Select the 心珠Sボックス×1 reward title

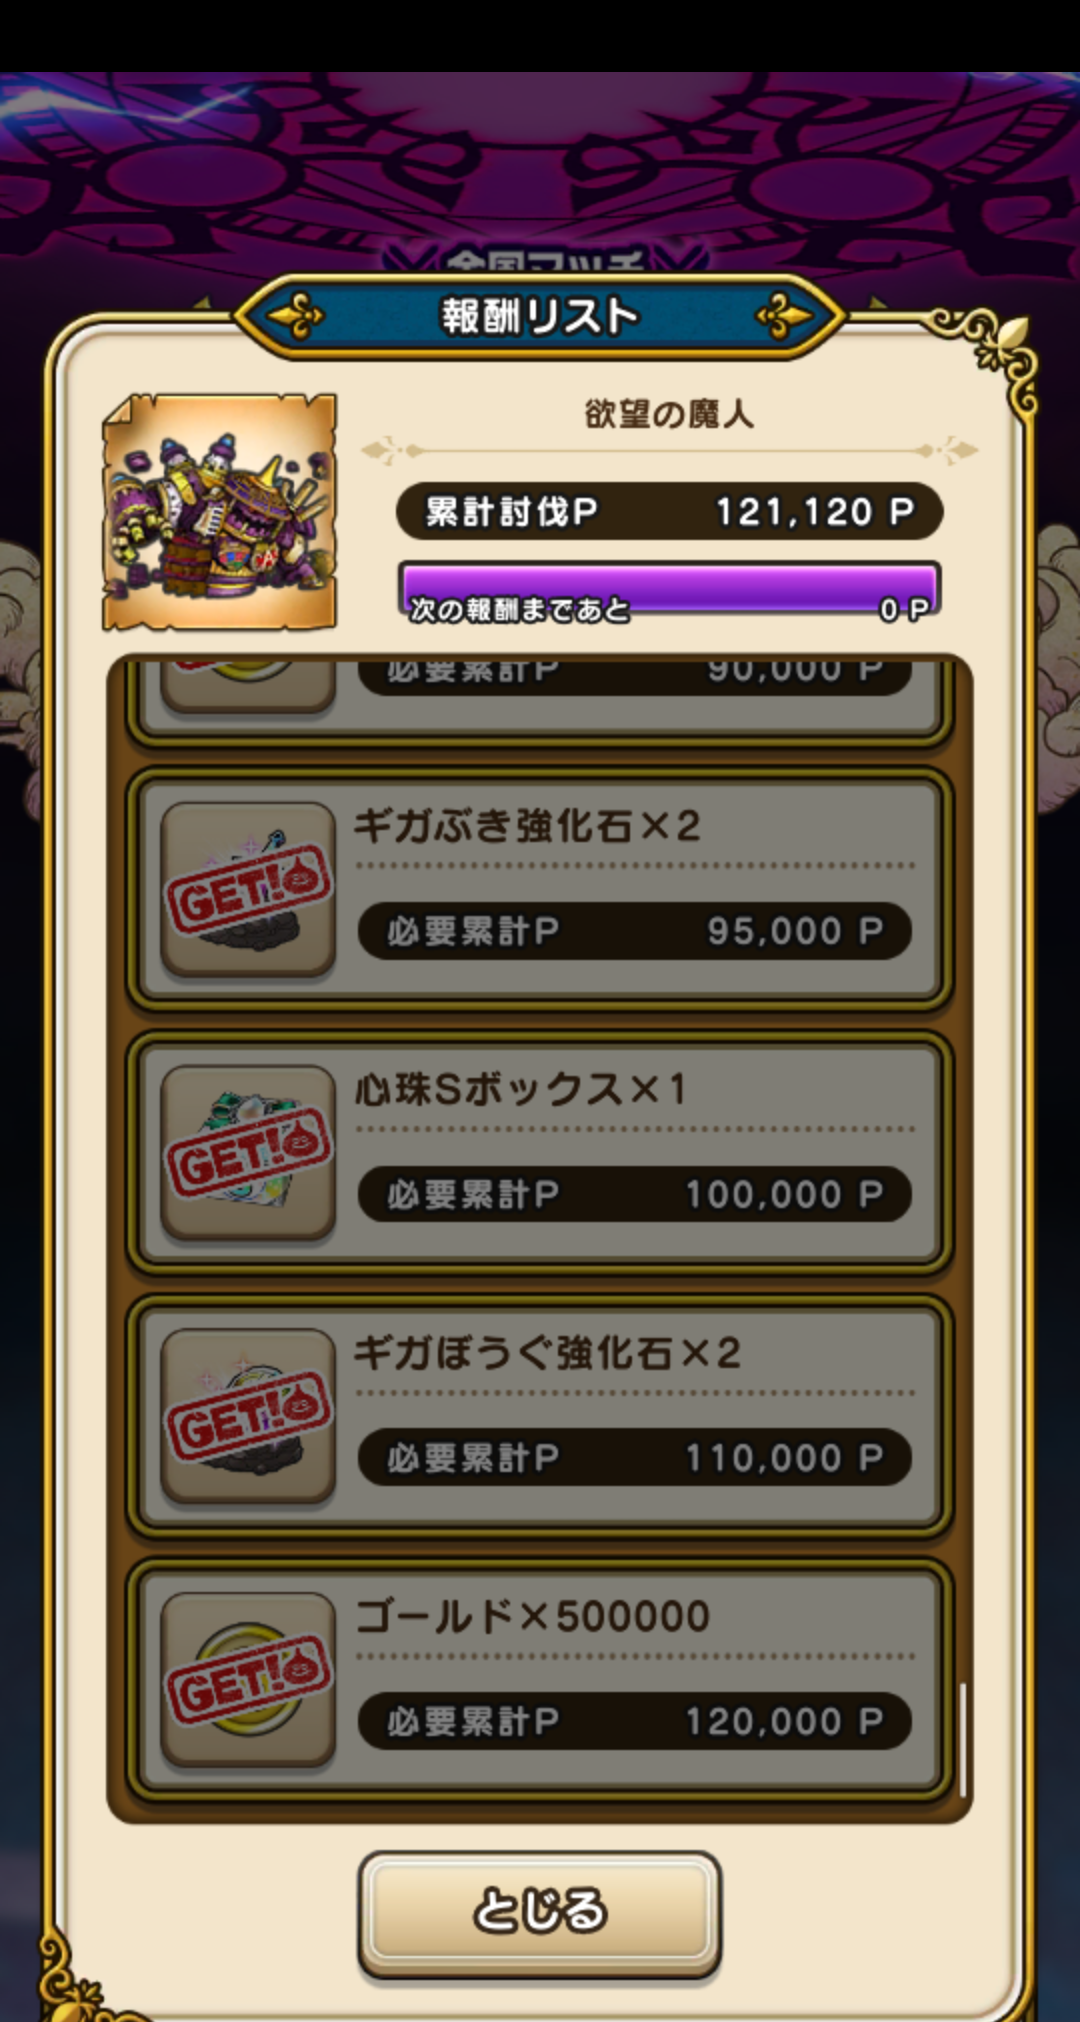(521, 1089)
